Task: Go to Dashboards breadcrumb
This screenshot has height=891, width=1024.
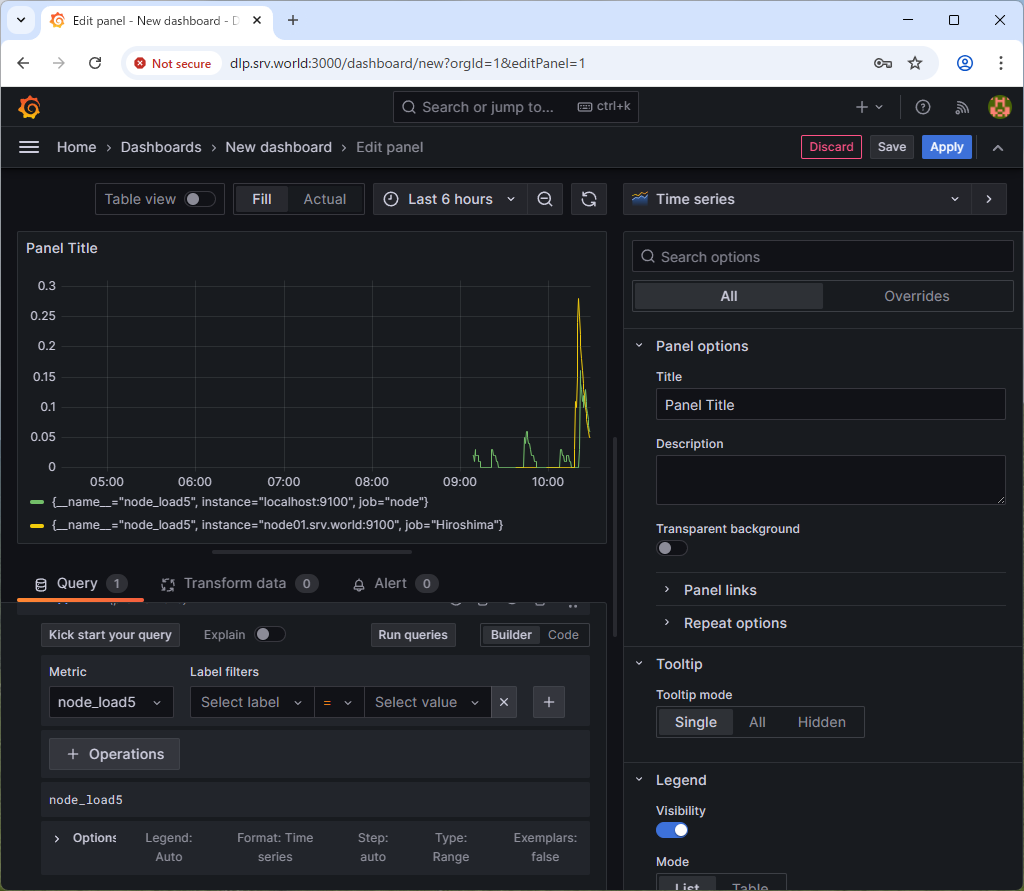Action: click(x=161, y=148)
